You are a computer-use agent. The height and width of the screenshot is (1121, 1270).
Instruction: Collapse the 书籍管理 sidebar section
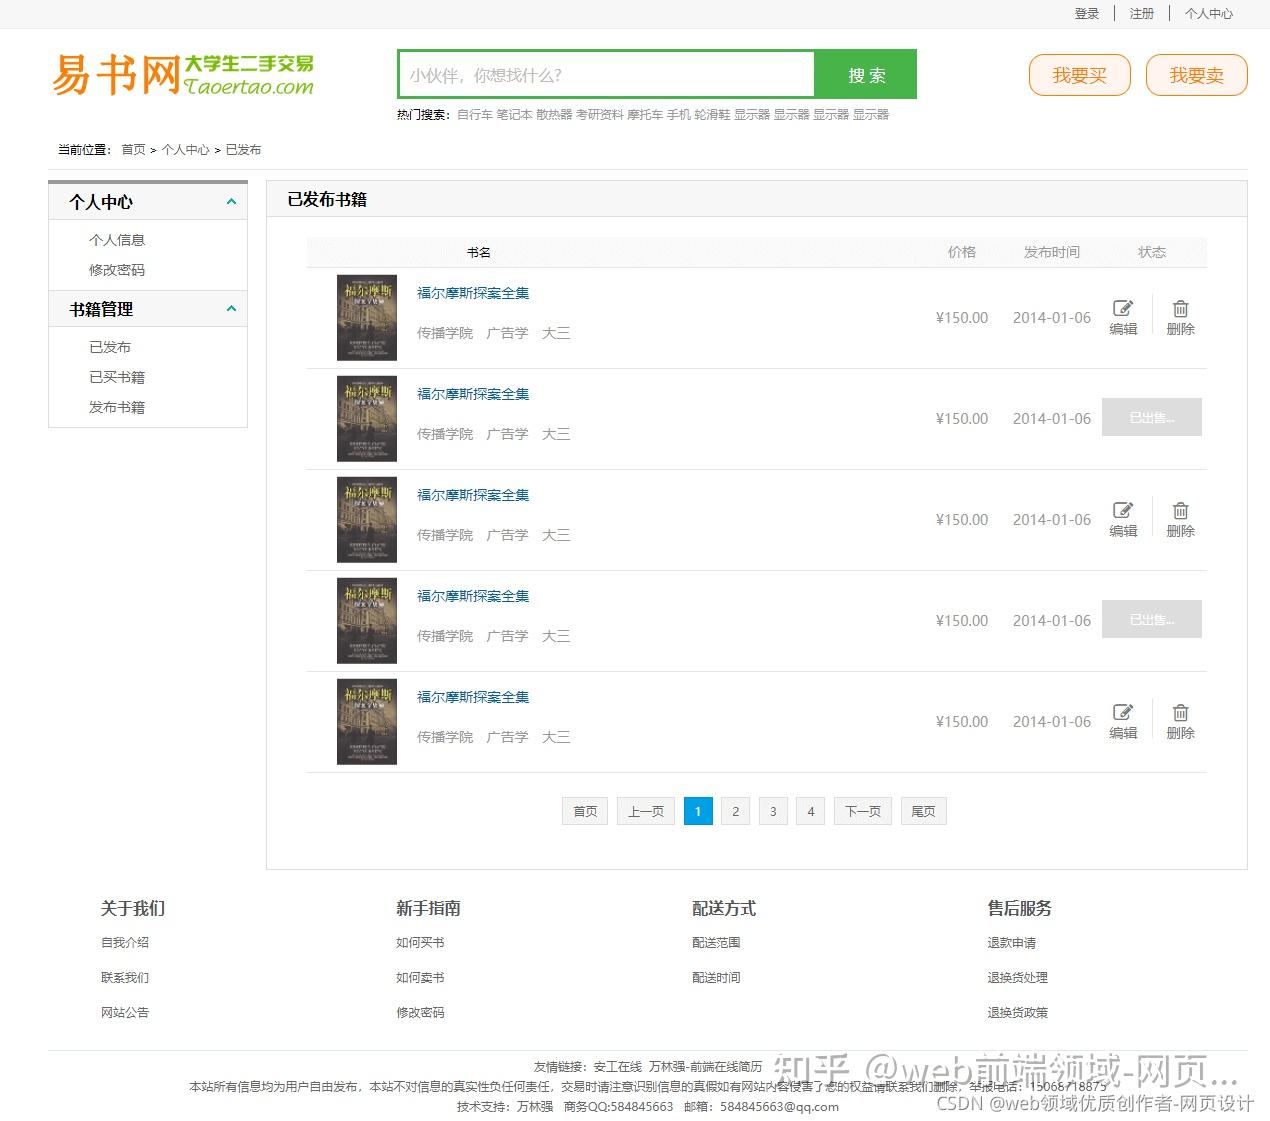click(231, 308)
